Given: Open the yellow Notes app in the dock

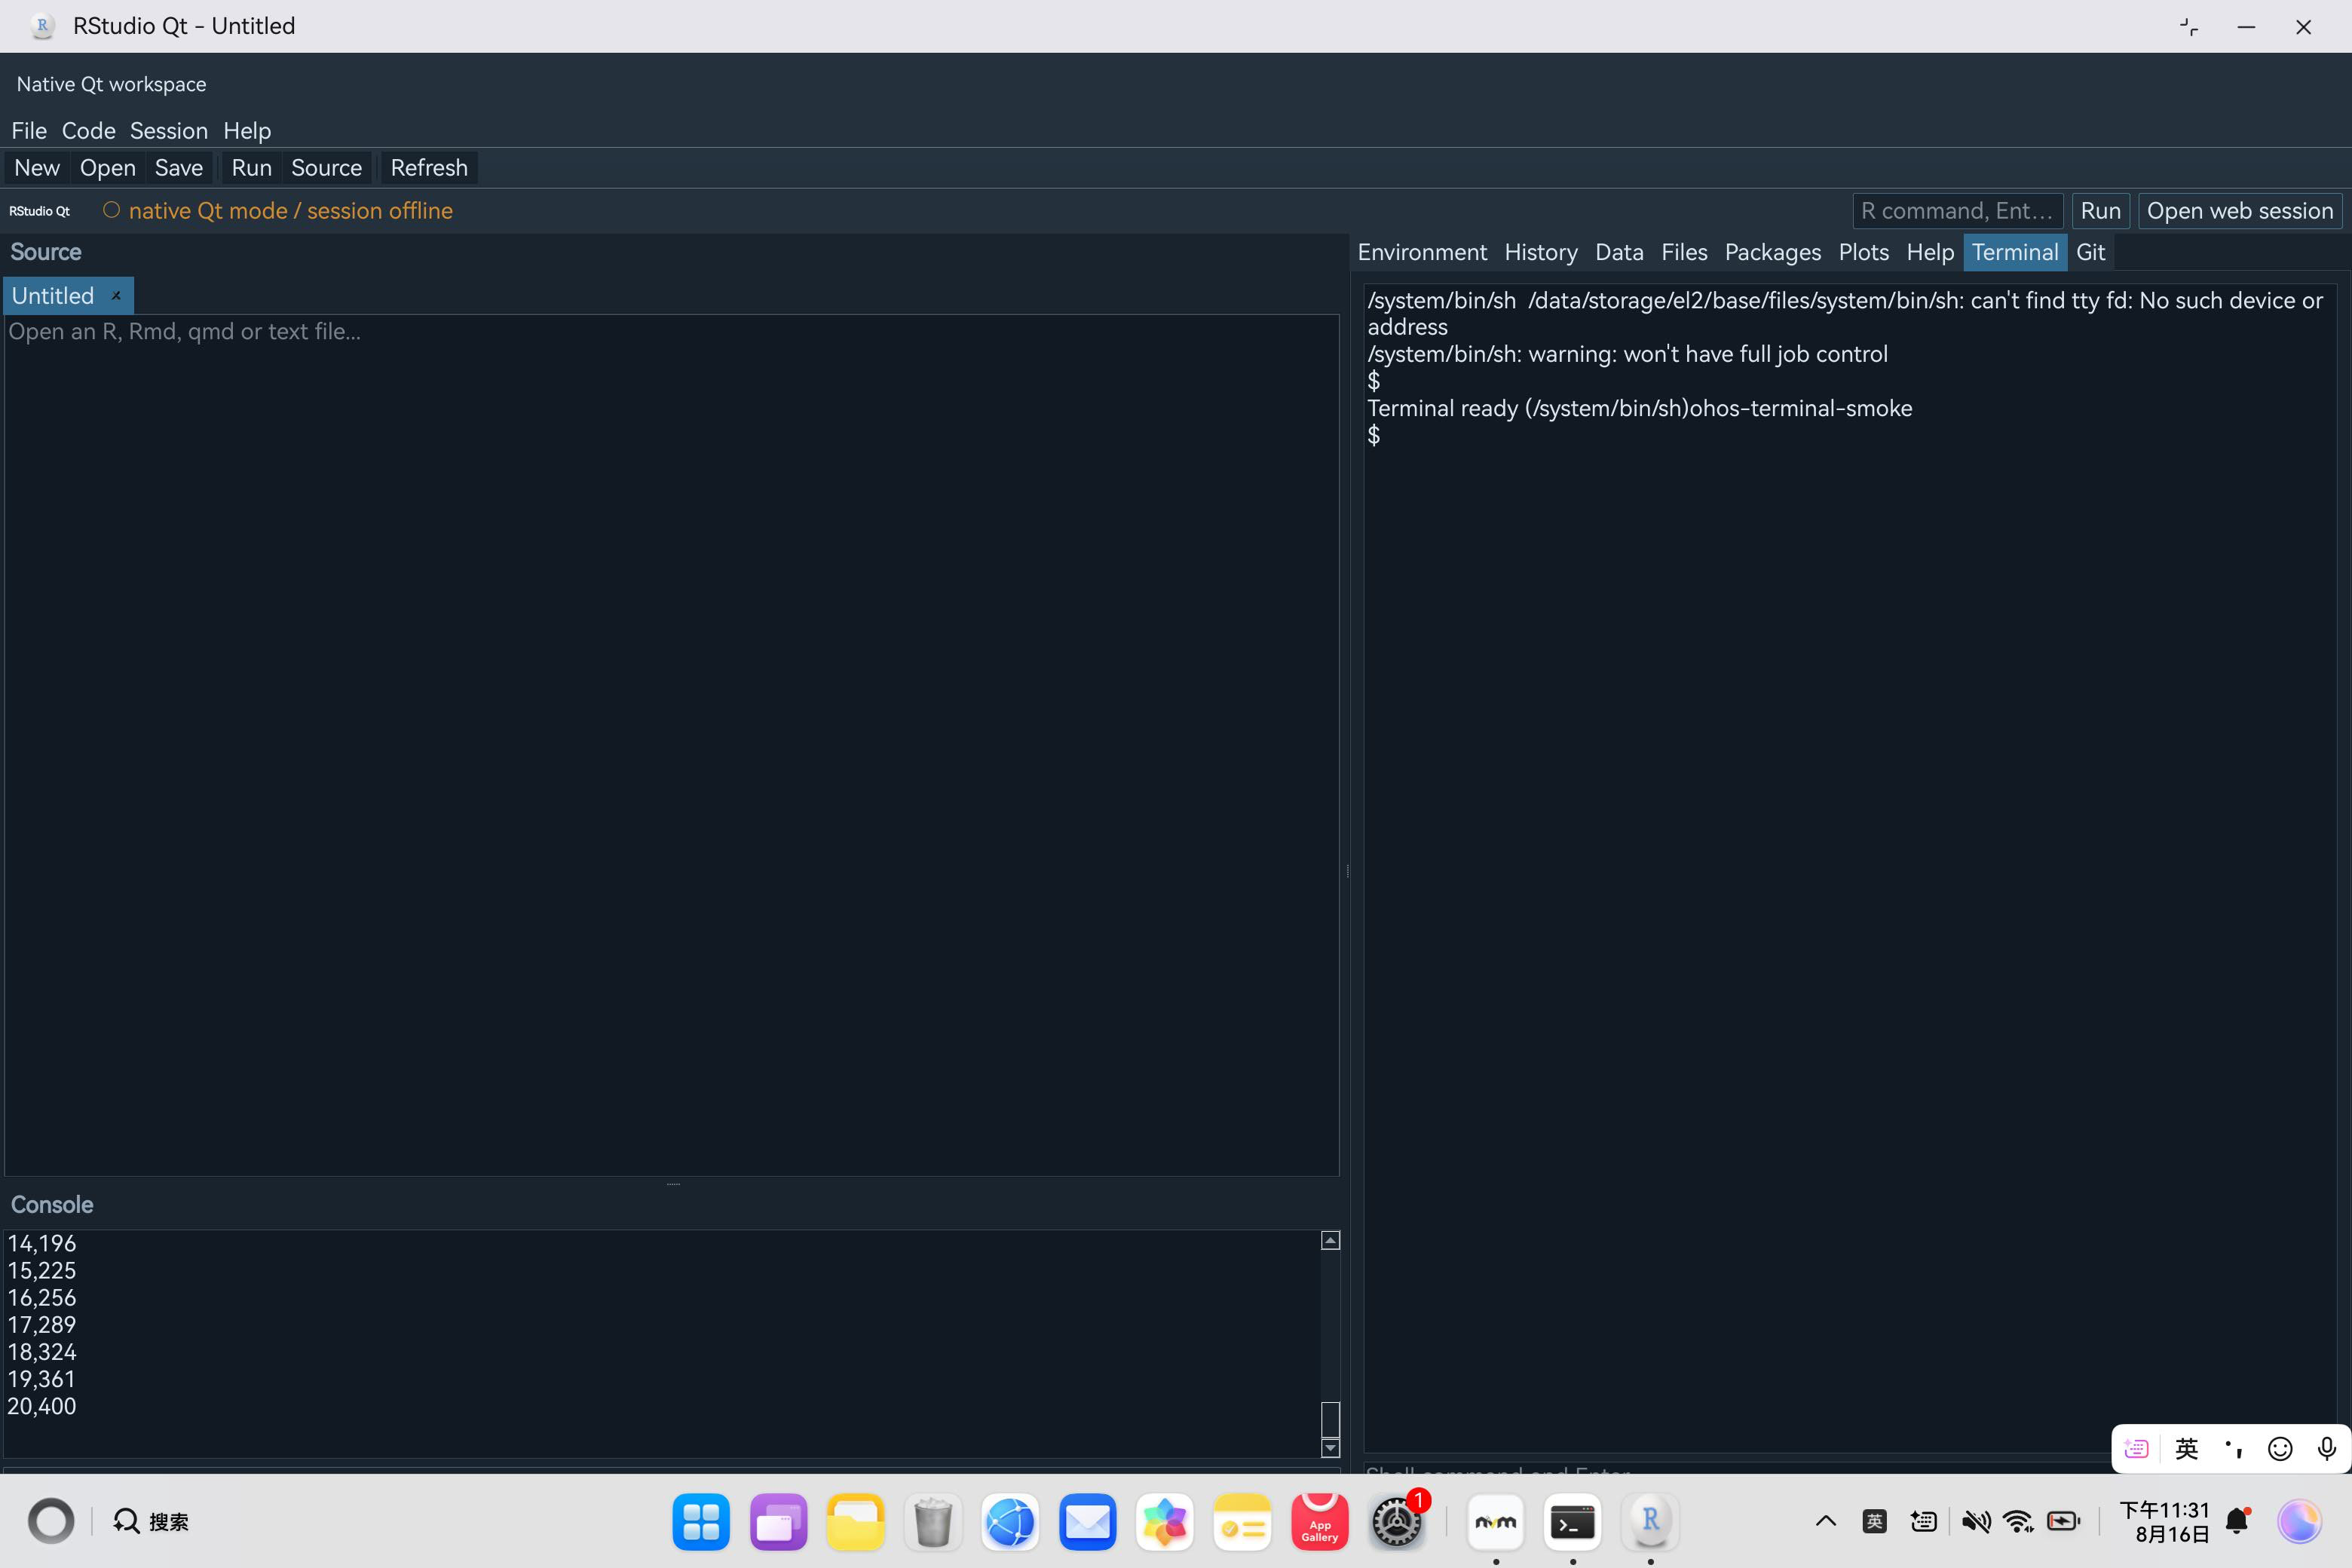Looking at the screenshot, I should [x=1242, y=1522].
